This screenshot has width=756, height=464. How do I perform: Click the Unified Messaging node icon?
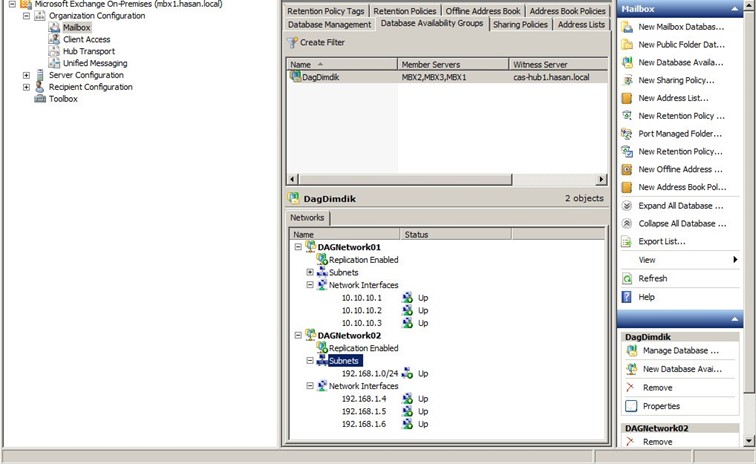(x=54, y=63)
